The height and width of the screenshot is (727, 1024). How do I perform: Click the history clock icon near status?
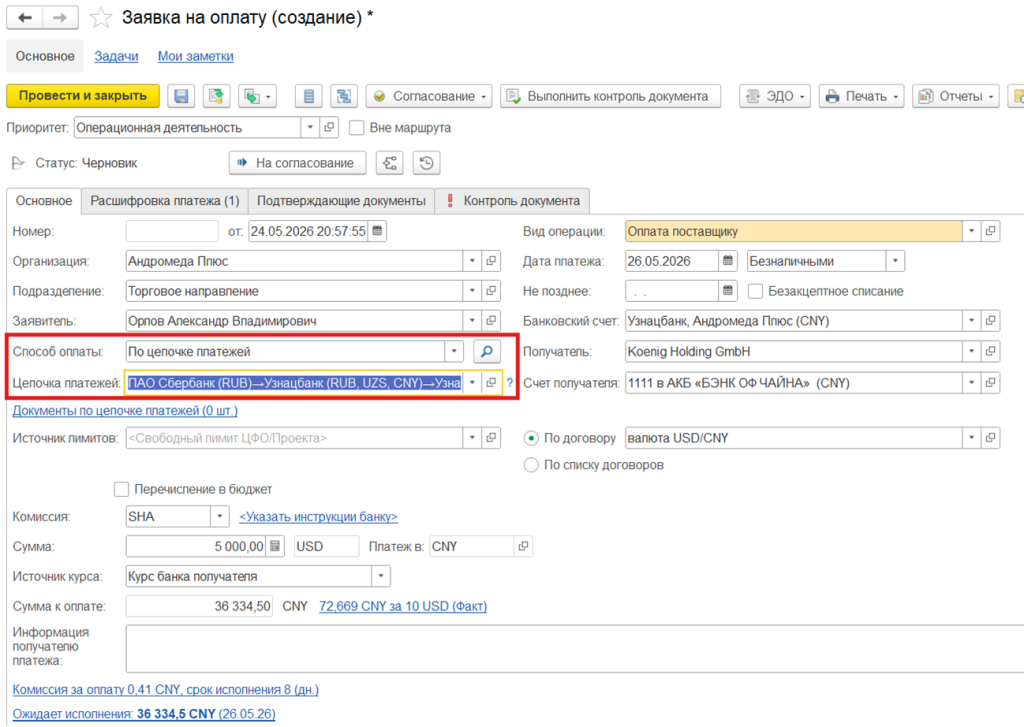(426, 163)
